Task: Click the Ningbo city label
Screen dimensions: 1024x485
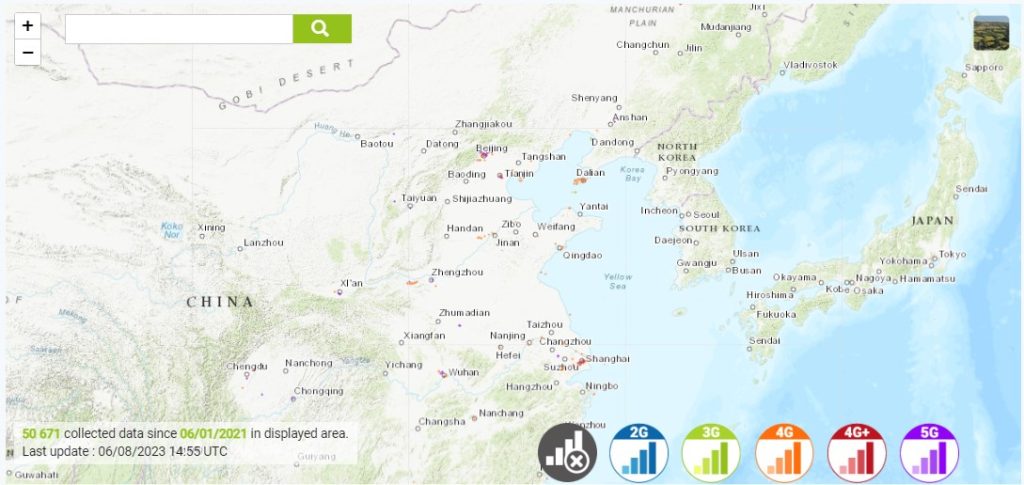Action: point(601,386)
